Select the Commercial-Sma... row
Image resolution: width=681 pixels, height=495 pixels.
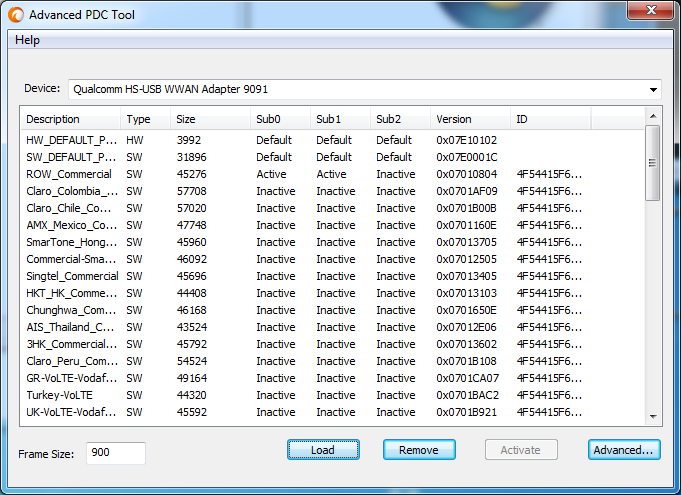tap(332, 259)
